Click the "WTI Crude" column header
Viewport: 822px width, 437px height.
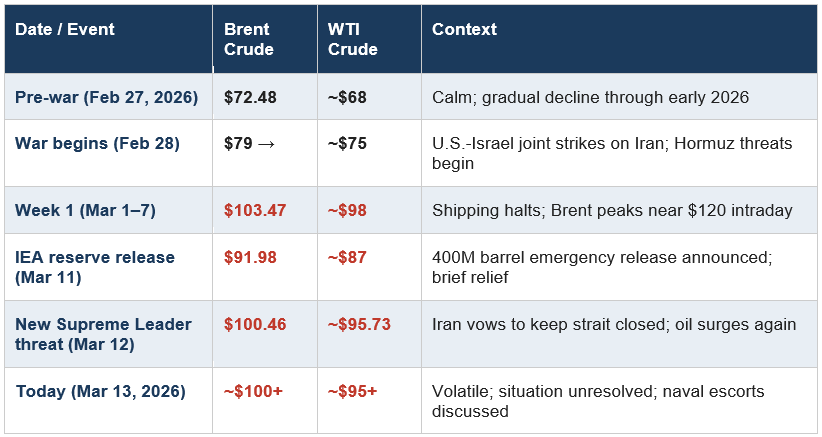pos(352,39)
